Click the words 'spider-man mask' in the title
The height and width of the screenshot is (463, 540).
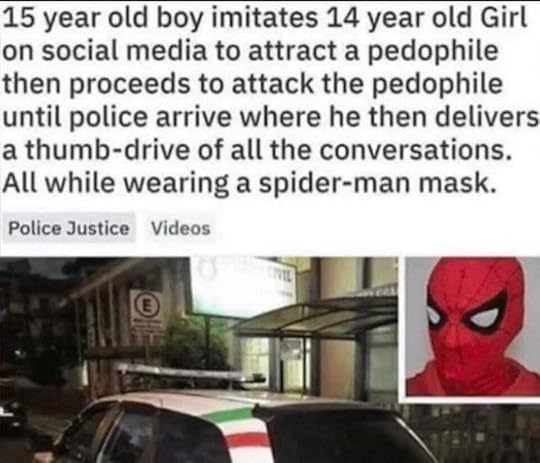click(374, 183)
